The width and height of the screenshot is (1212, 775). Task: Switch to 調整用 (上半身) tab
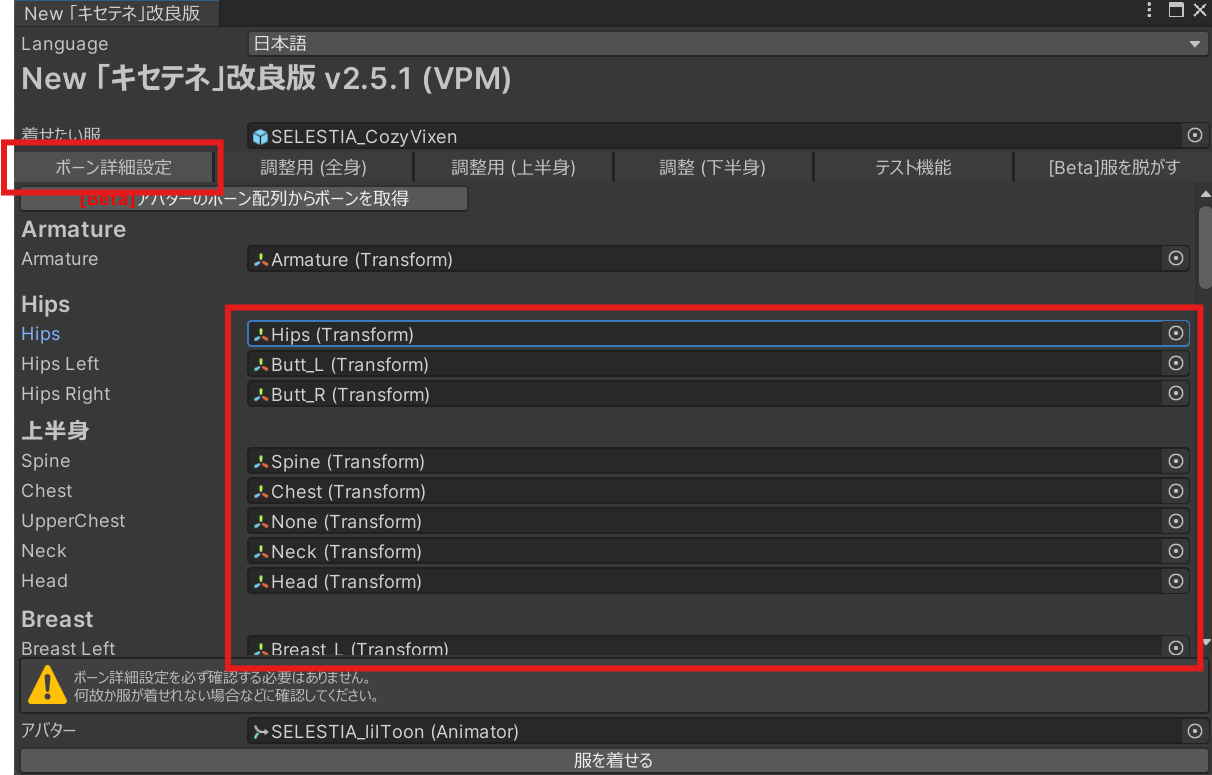pos(513,167)
